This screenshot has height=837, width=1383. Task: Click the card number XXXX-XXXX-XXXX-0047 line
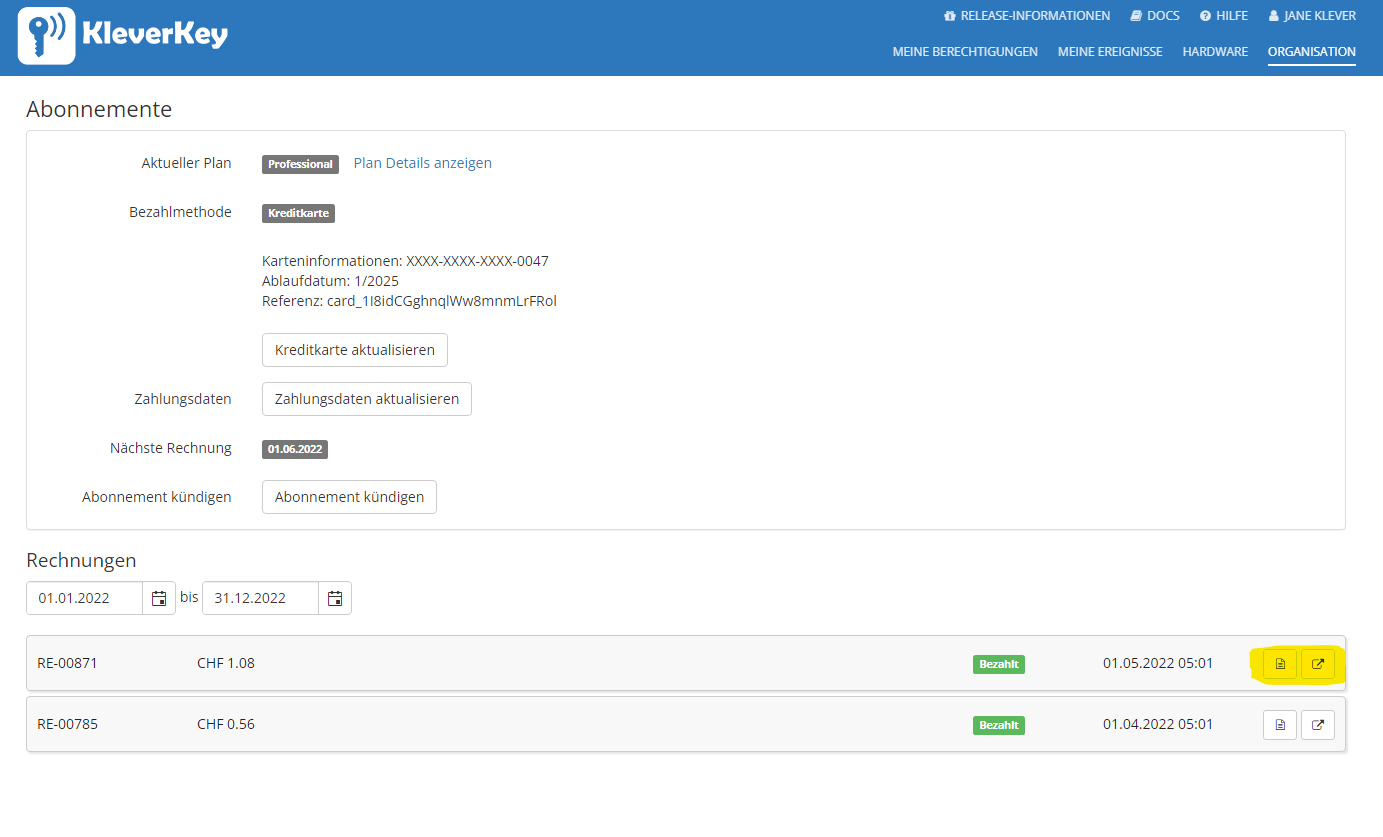tap(405, 261)
